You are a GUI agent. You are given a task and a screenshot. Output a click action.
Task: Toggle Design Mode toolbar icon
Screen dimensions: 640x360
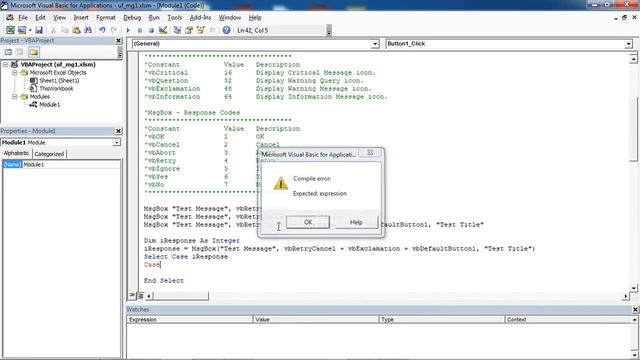163,30
